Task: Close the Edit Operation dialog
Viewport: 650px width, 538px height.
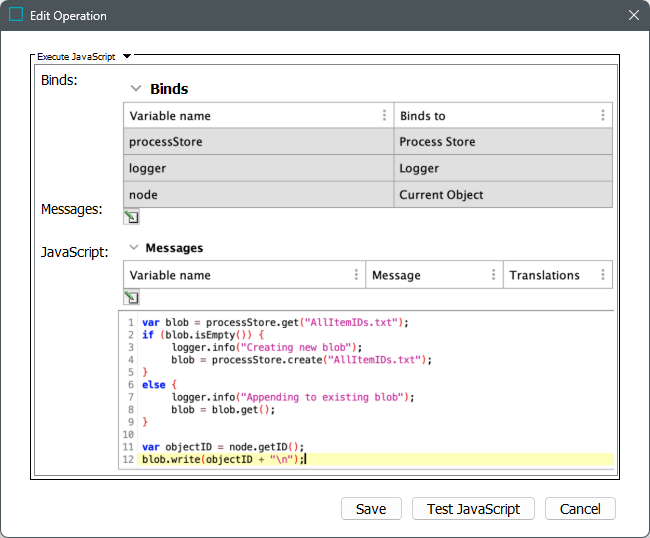Action: click(633, 15)
